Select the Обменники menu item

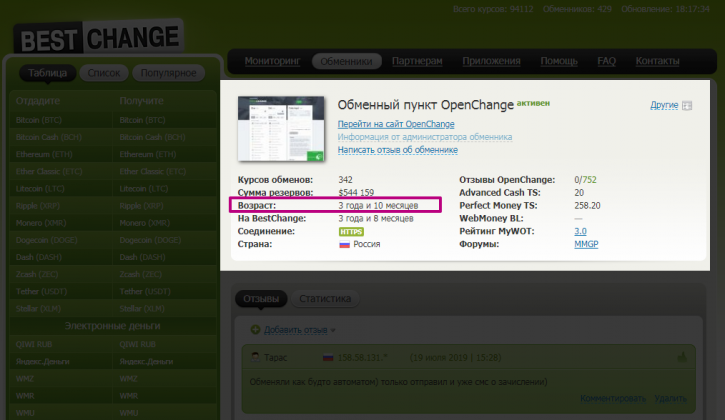tap(346, 61)
